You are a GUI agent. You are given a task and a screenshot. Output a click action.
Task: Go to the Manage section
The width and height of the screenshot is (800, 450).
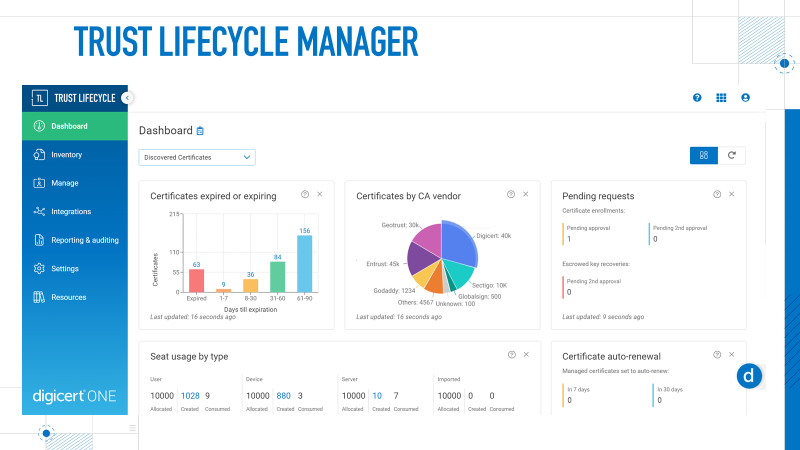75,183
